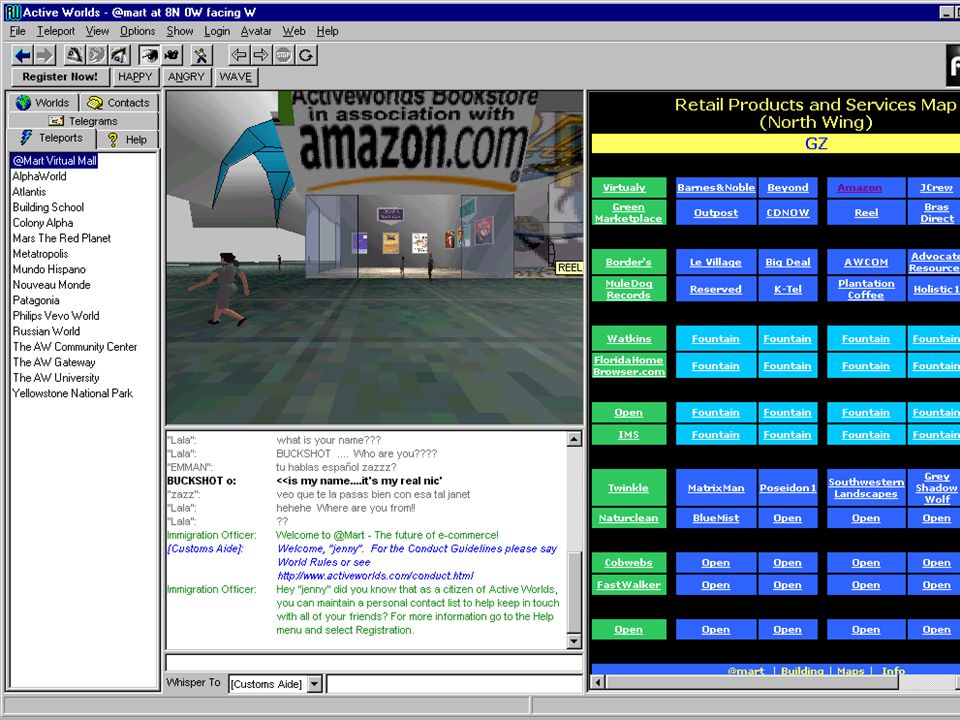Open the Login menu
960x720 pixels.
pyautogui.click(x=217, y=31)
